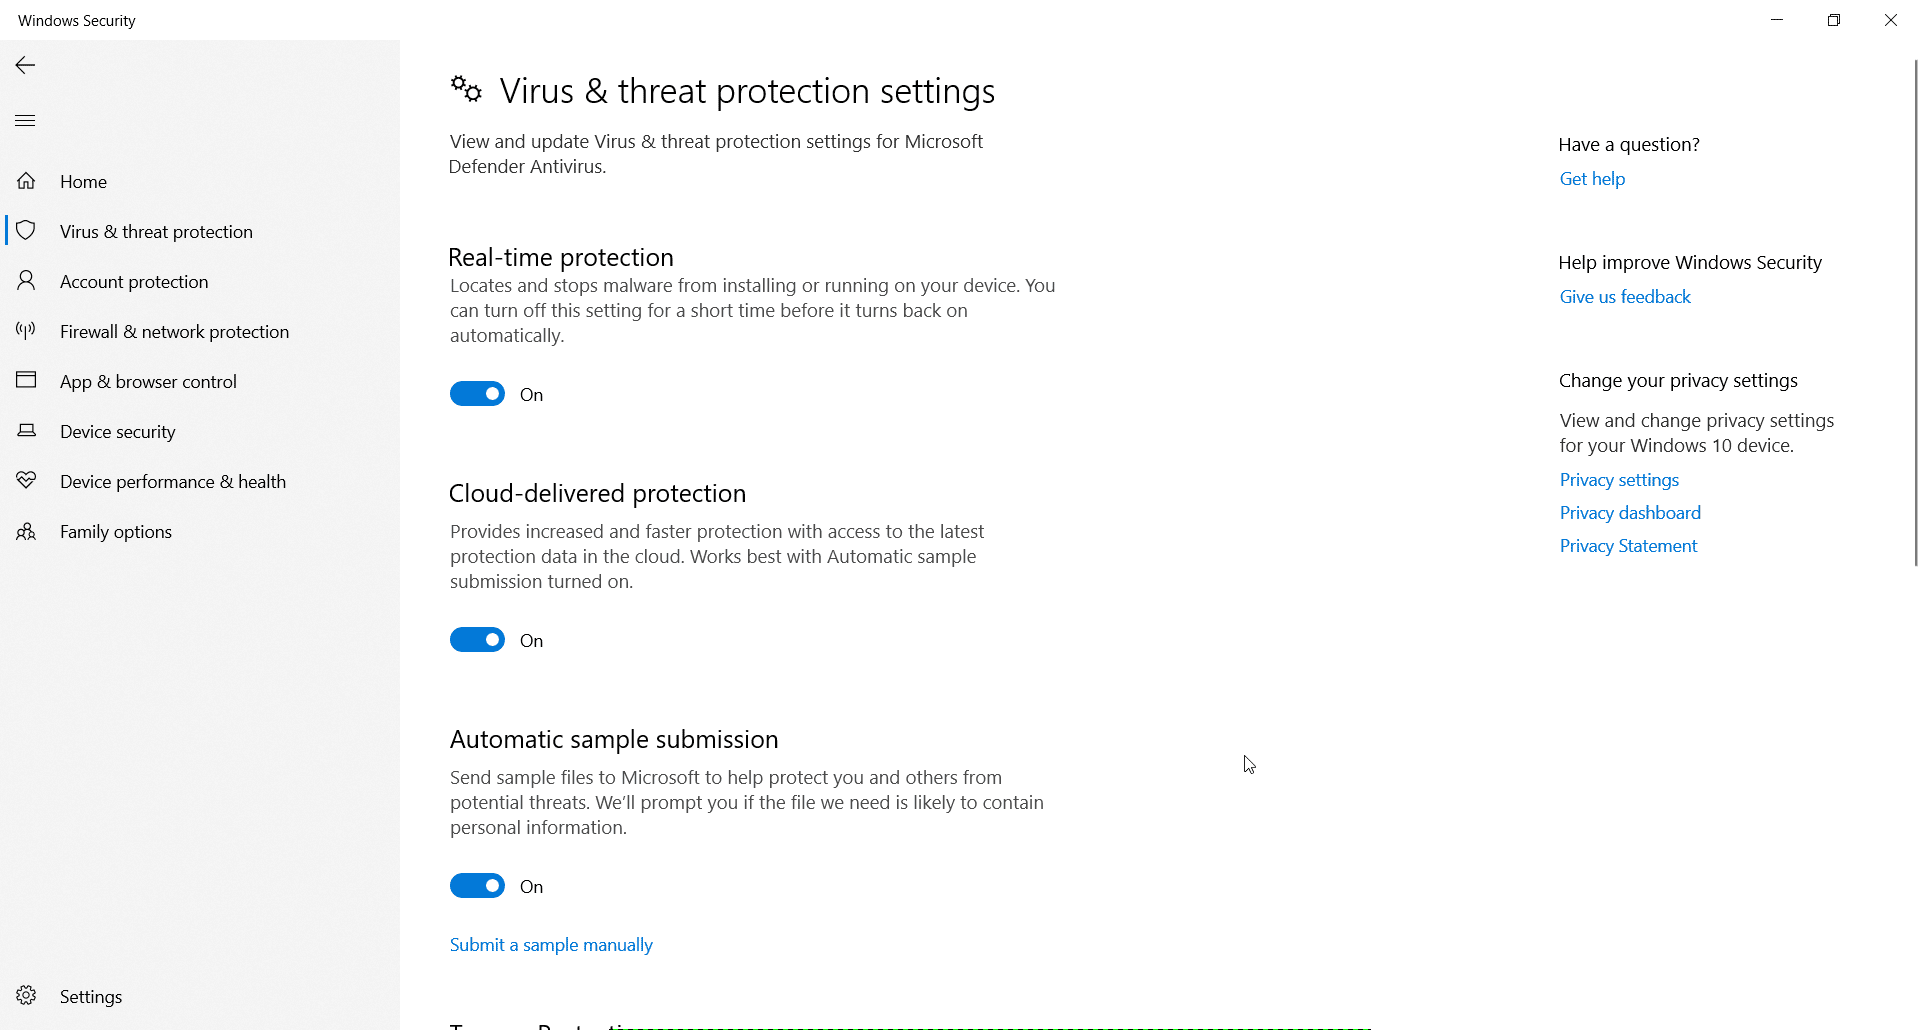
Task: Toggle Automatic sample submission off
Action: [x=477, y=886]
